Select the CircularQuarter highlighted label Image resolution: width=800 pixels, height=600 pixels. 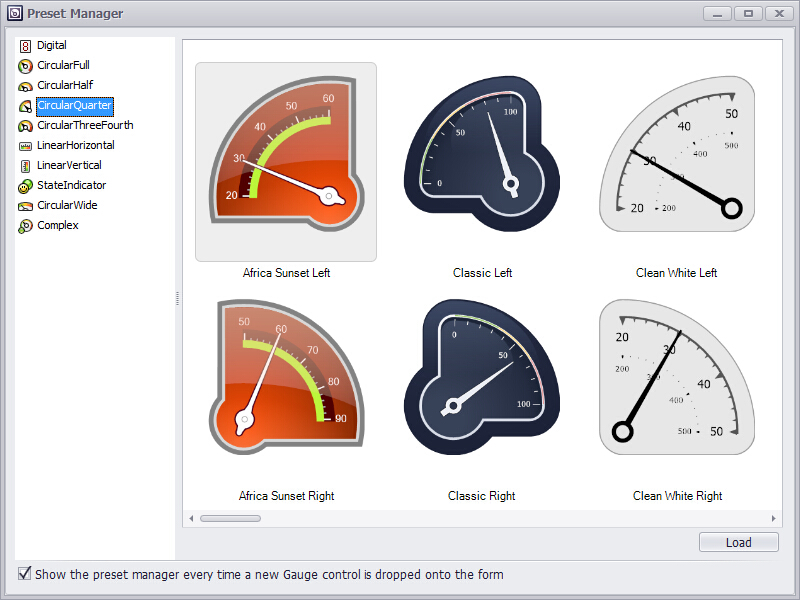pyautogui.click(x=74, y=106)
